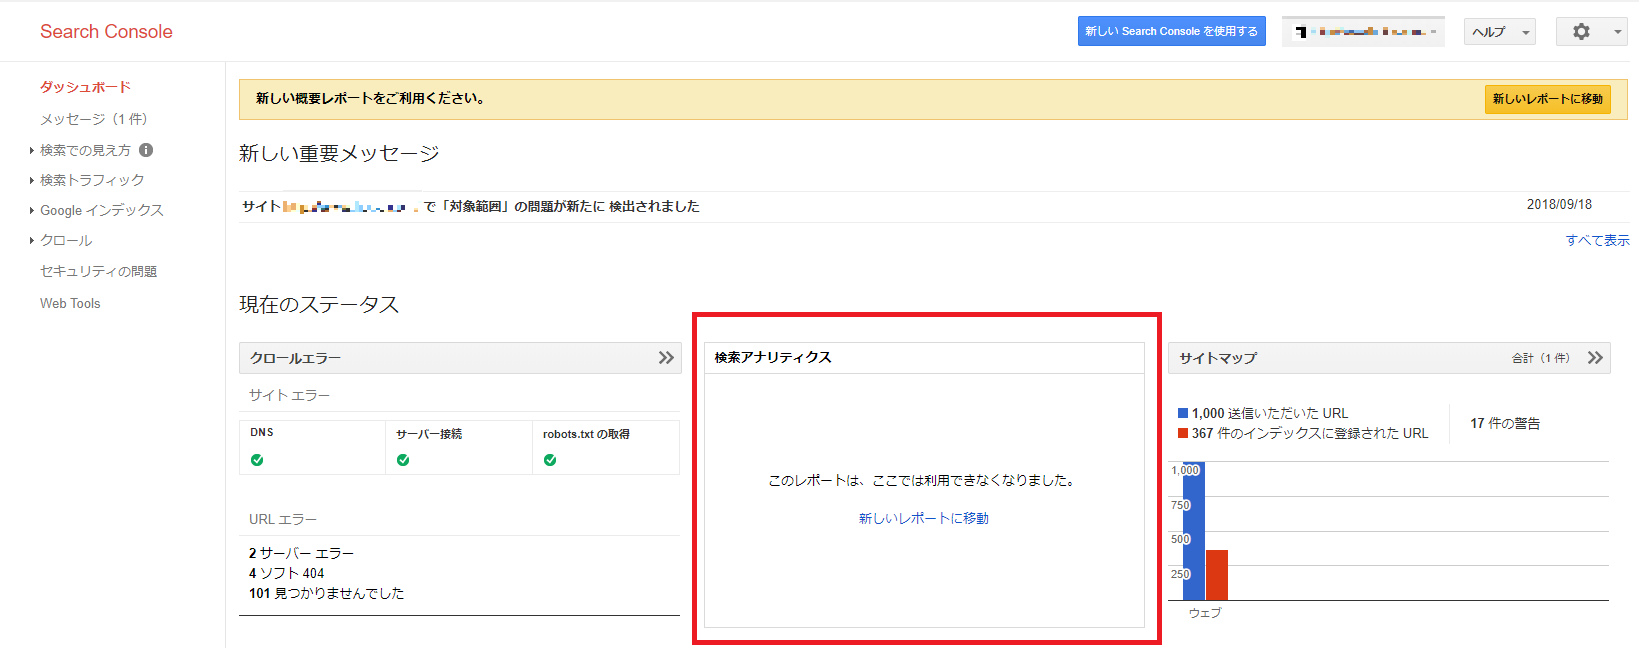Click the double-chevron icon on サイトマップ header
This screenshot has width=1639, height=661.
(x=1595, y=358)
